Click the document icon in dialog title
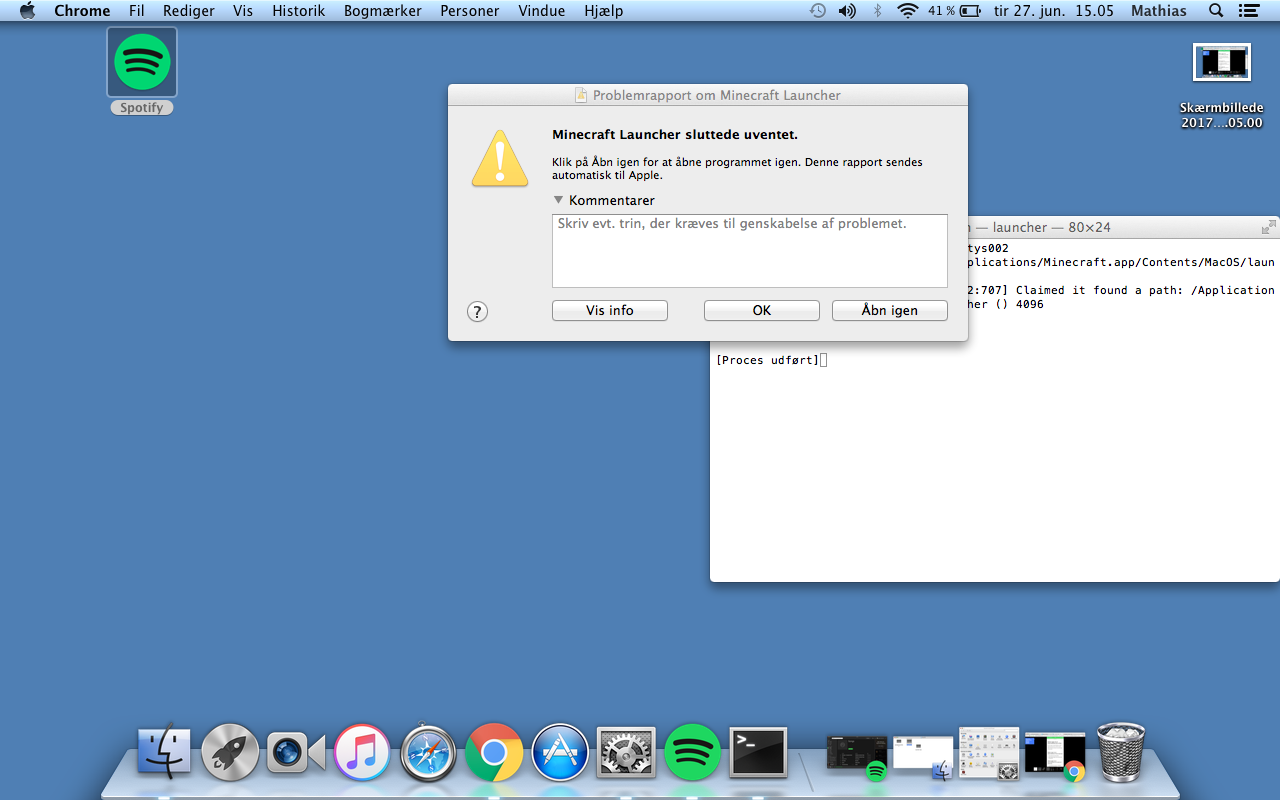Image resolution: width=1280 pixels, height=800 pixels. pos(581,95)
